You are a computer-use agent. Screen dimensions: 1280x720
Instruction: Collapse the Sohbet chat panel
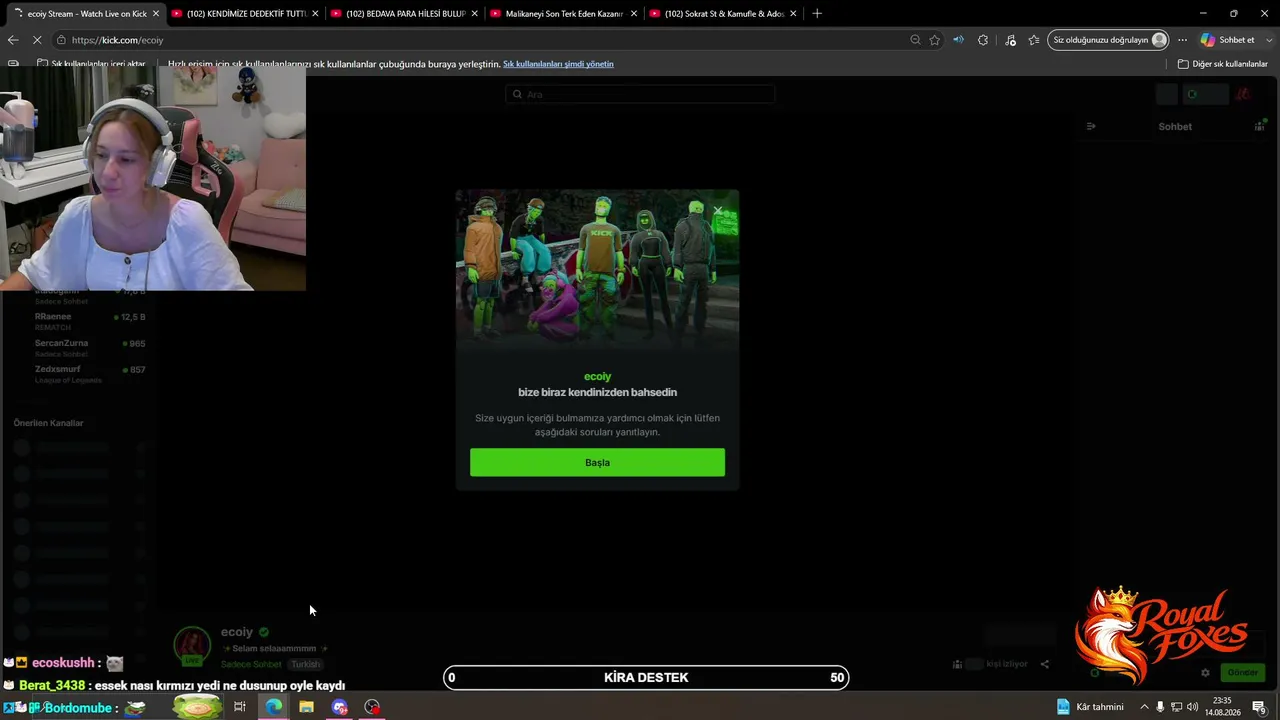(1091, 126)
